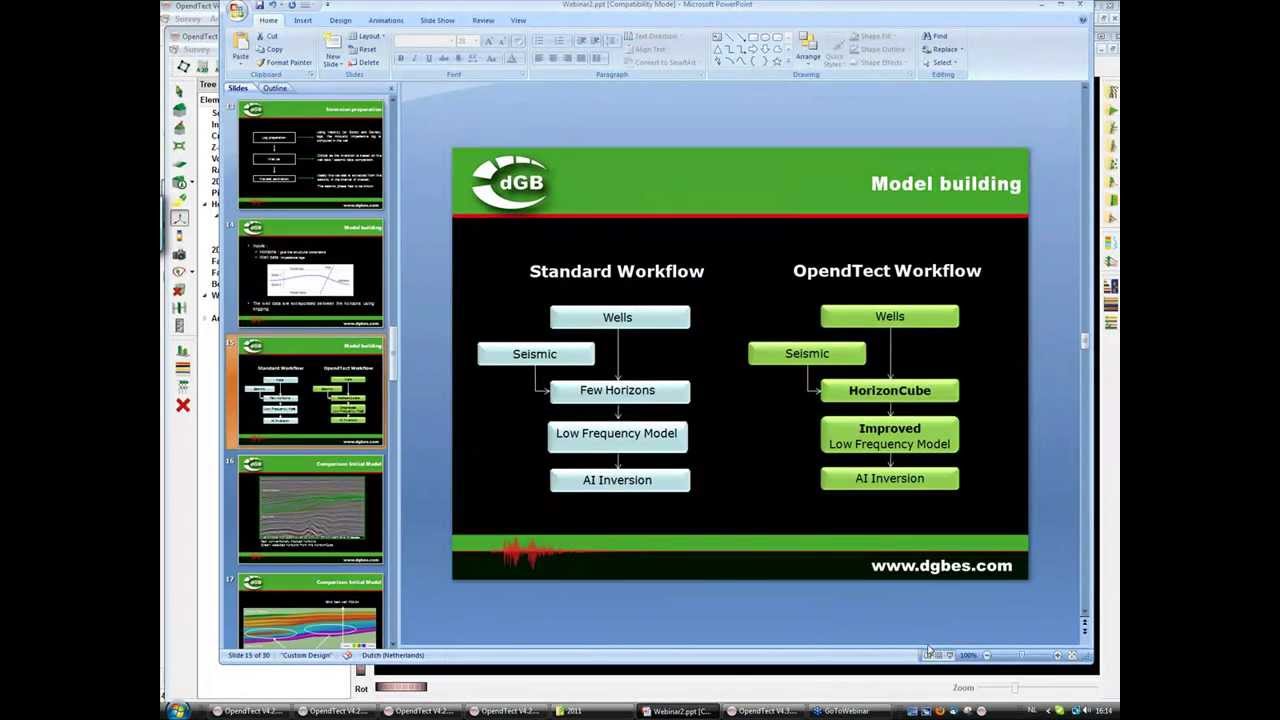Click the Zoom slider in OpendTect window

point(1015,688)
